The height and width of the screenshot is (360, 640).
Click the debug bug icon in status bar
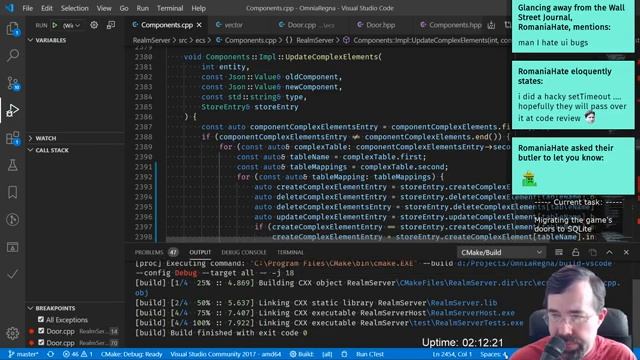(x=344, y=354)
